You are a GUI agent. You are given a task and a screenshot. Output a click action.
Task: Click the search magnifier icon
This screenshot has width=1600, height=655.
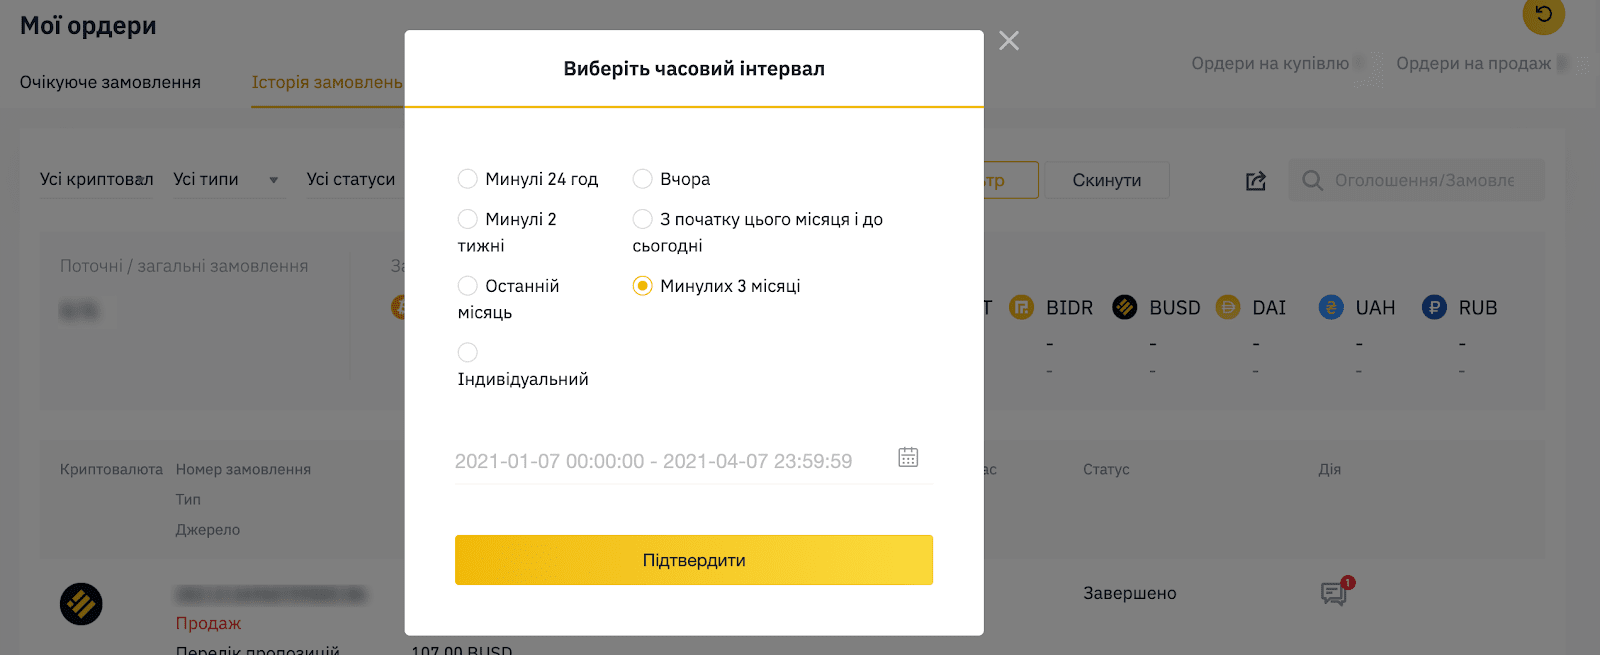(1312, 181)
